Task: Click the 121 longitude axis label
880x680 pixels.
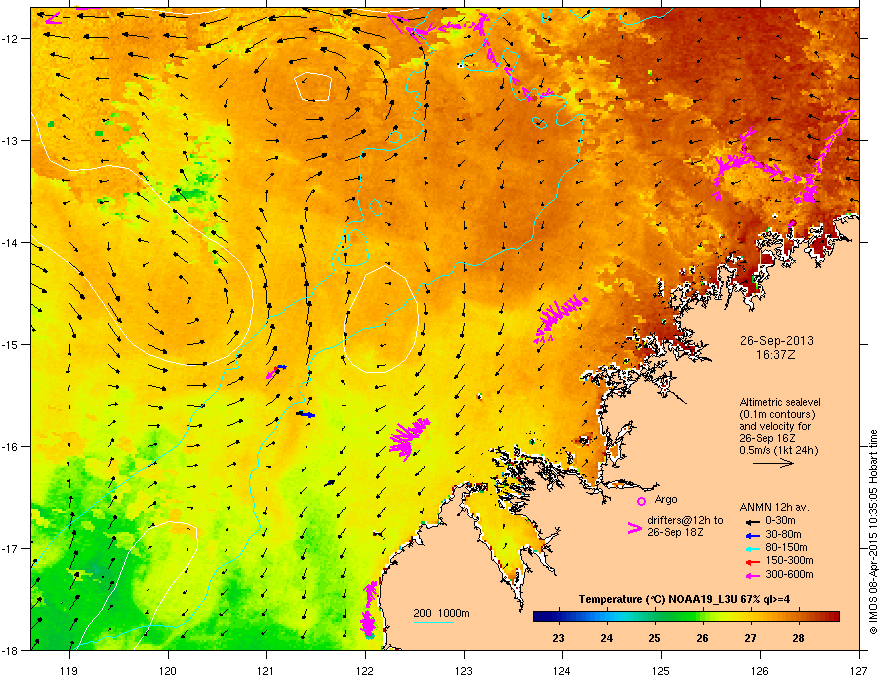Action: click(x=266, y=670)
